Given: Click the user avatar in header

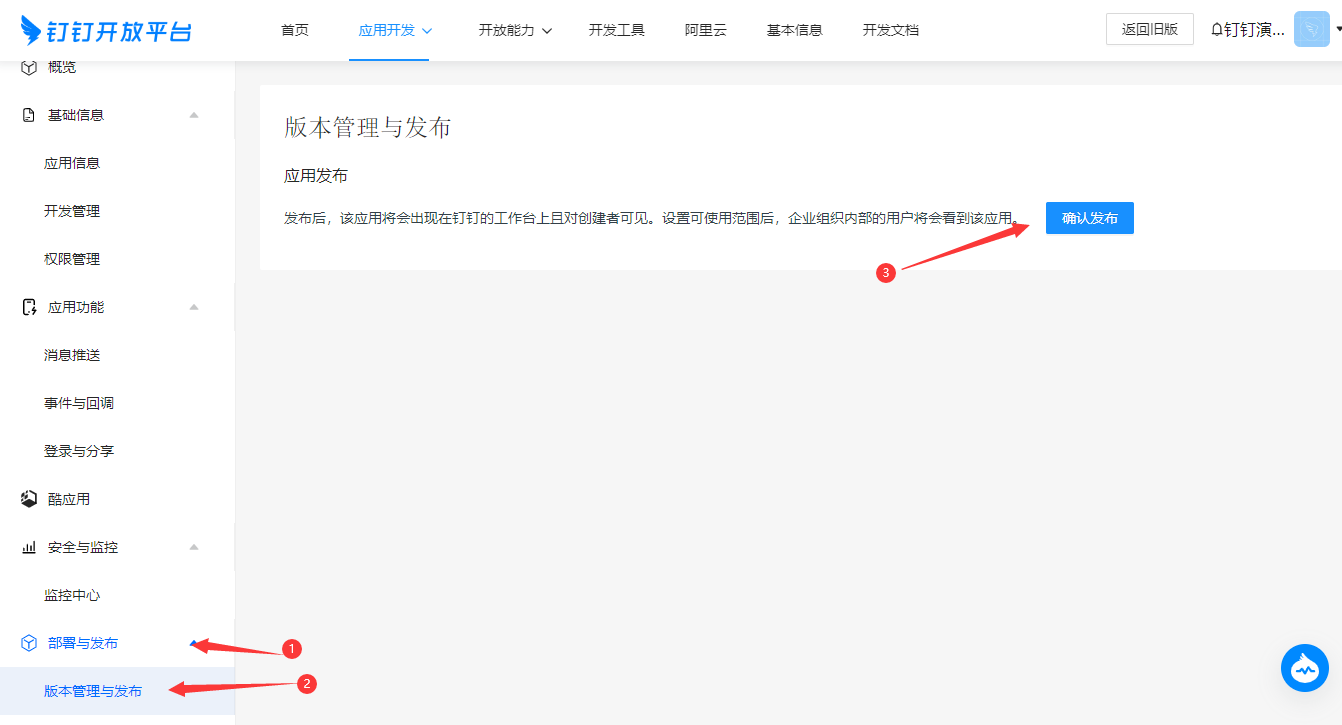Looking at the screenshot, I should click(x=1311, y=30).
